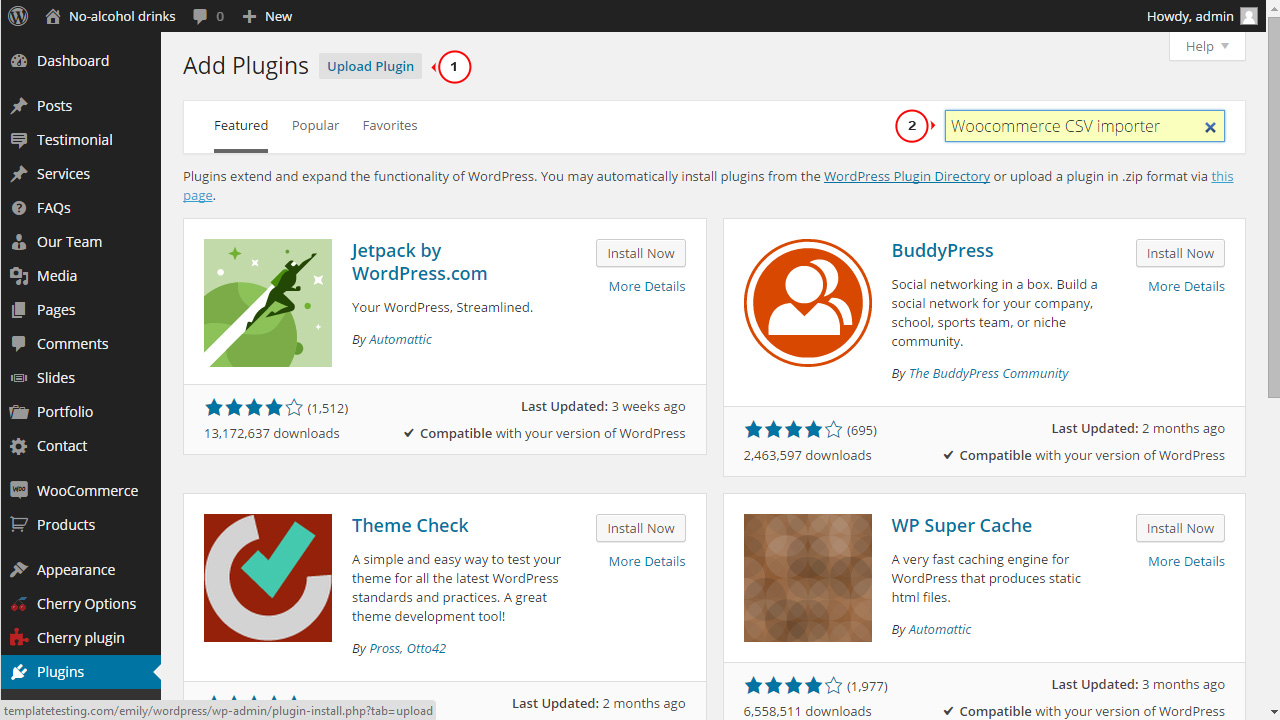Click the WP Super Cache star rating

794,686
